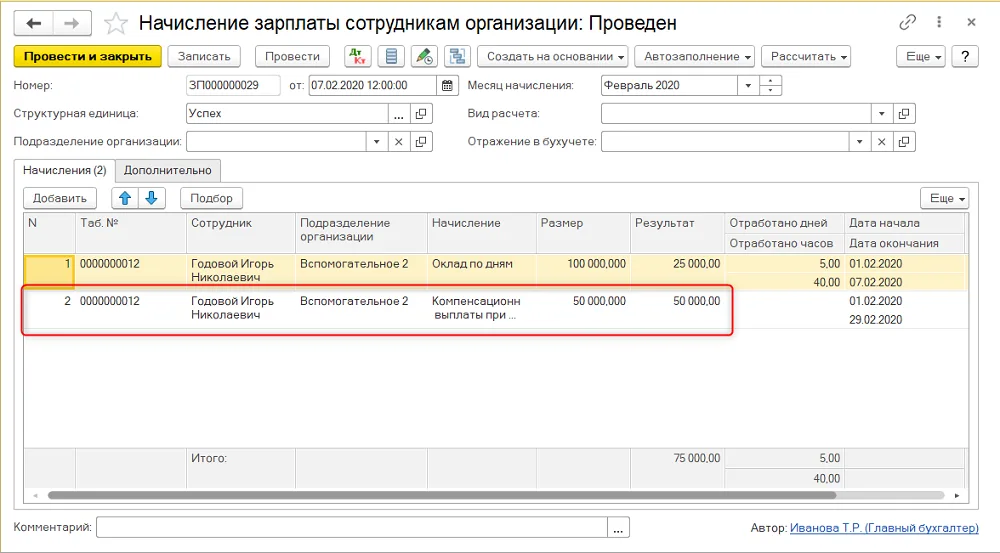This screenshot has height=553, width=1000.
Task: Switch to the Дополнительно tab
Action: 168,170
